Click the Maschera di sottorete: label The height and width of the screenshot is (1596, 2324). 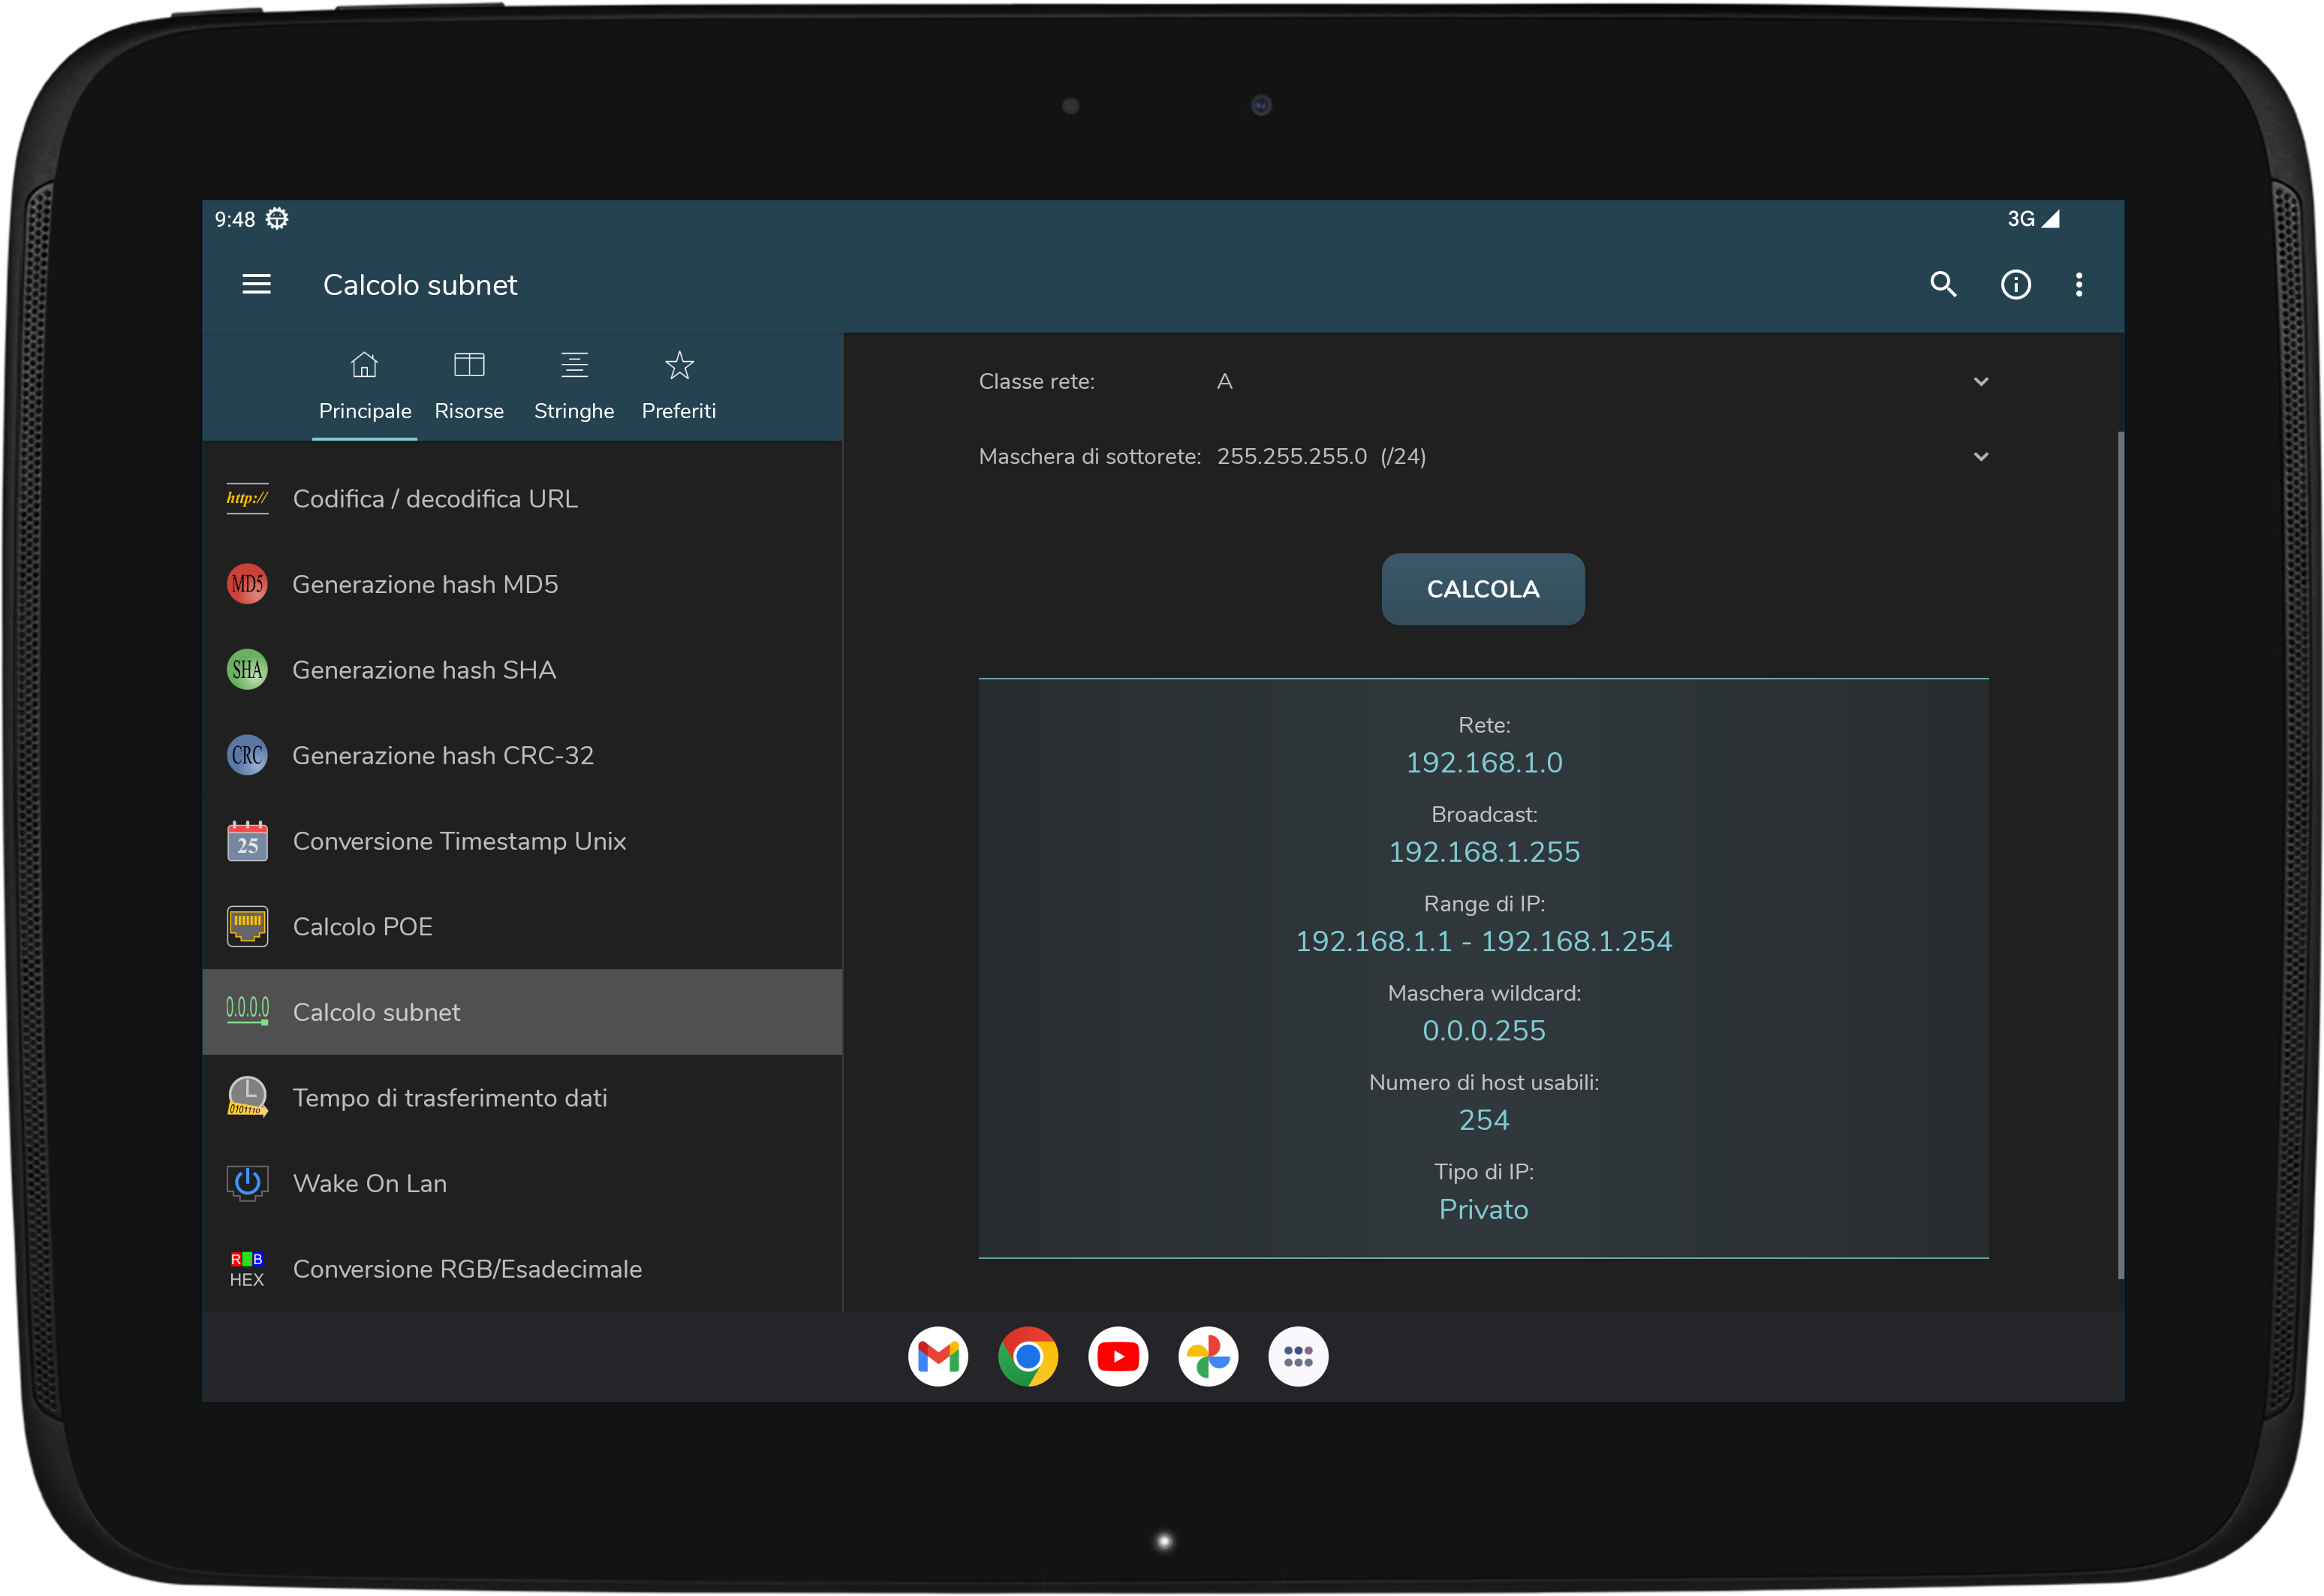tap(1090, 457)
